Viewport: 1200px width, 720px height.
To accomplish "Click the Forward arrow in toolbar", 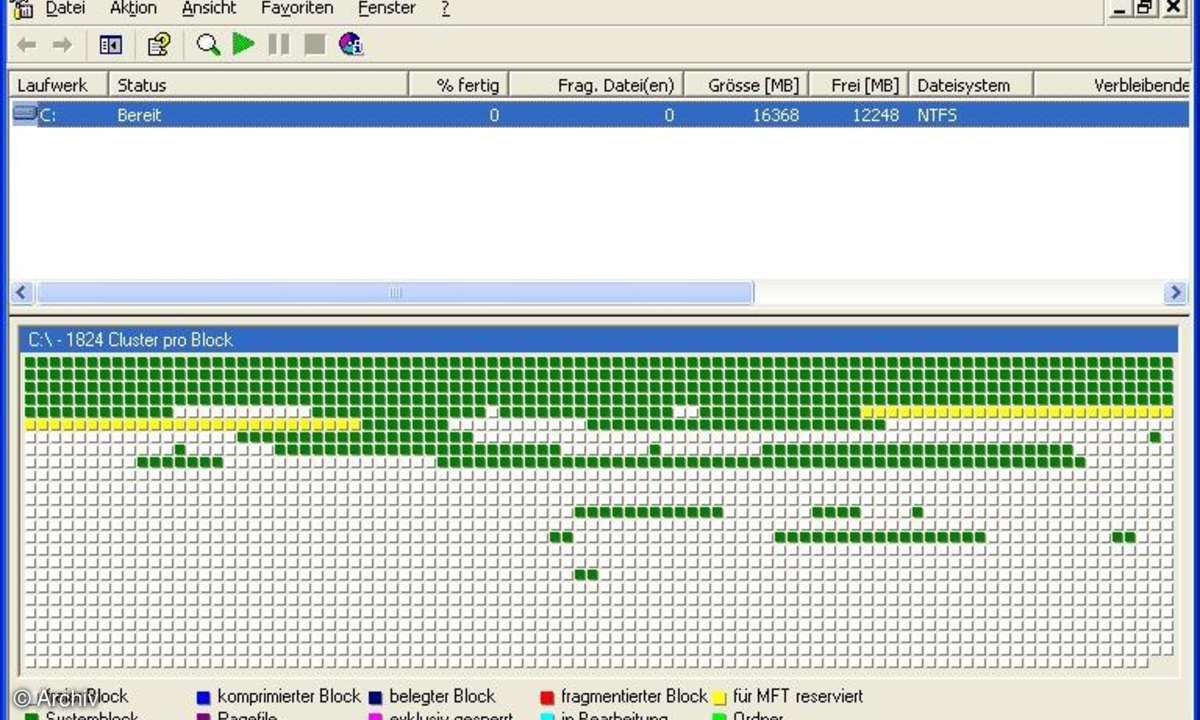I will [62, 45].
